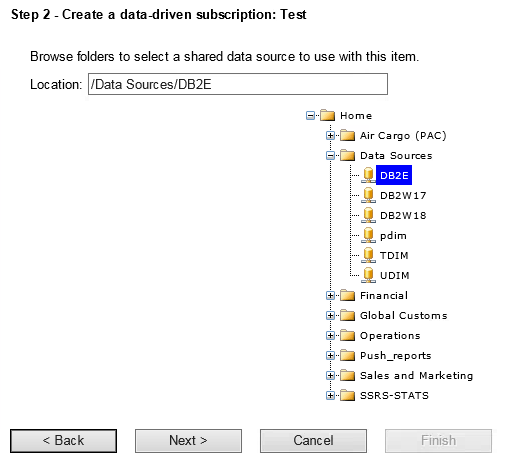Click the Home folder icon
The height and width of the screenshot is (469, 513).
pos(327,115)
